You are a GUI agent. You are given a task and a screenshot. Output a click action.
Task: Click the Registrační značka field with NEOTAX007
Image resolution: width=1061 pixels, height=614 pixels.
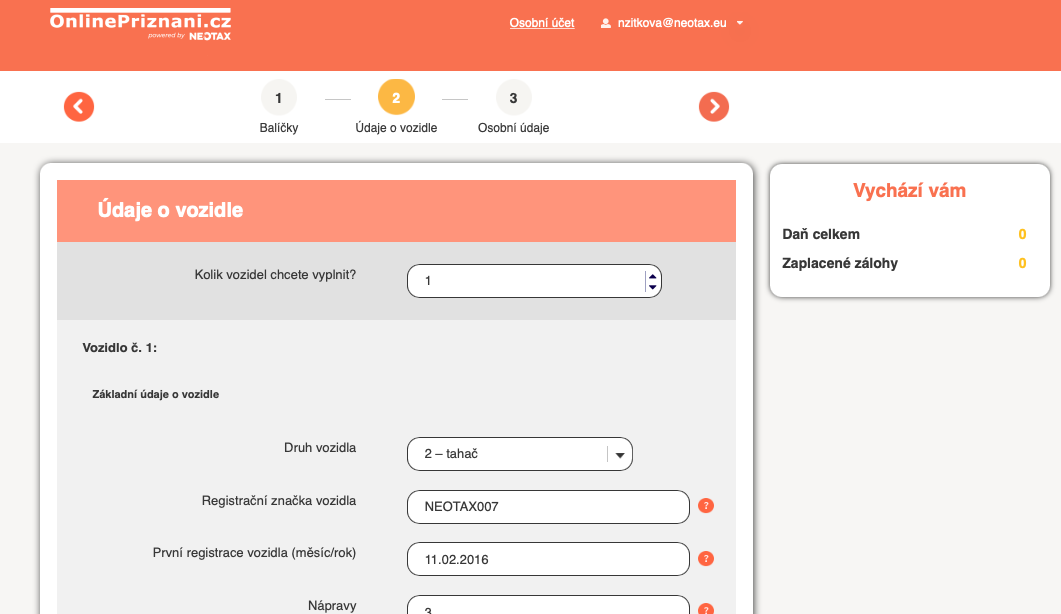(x=548, y=507)
